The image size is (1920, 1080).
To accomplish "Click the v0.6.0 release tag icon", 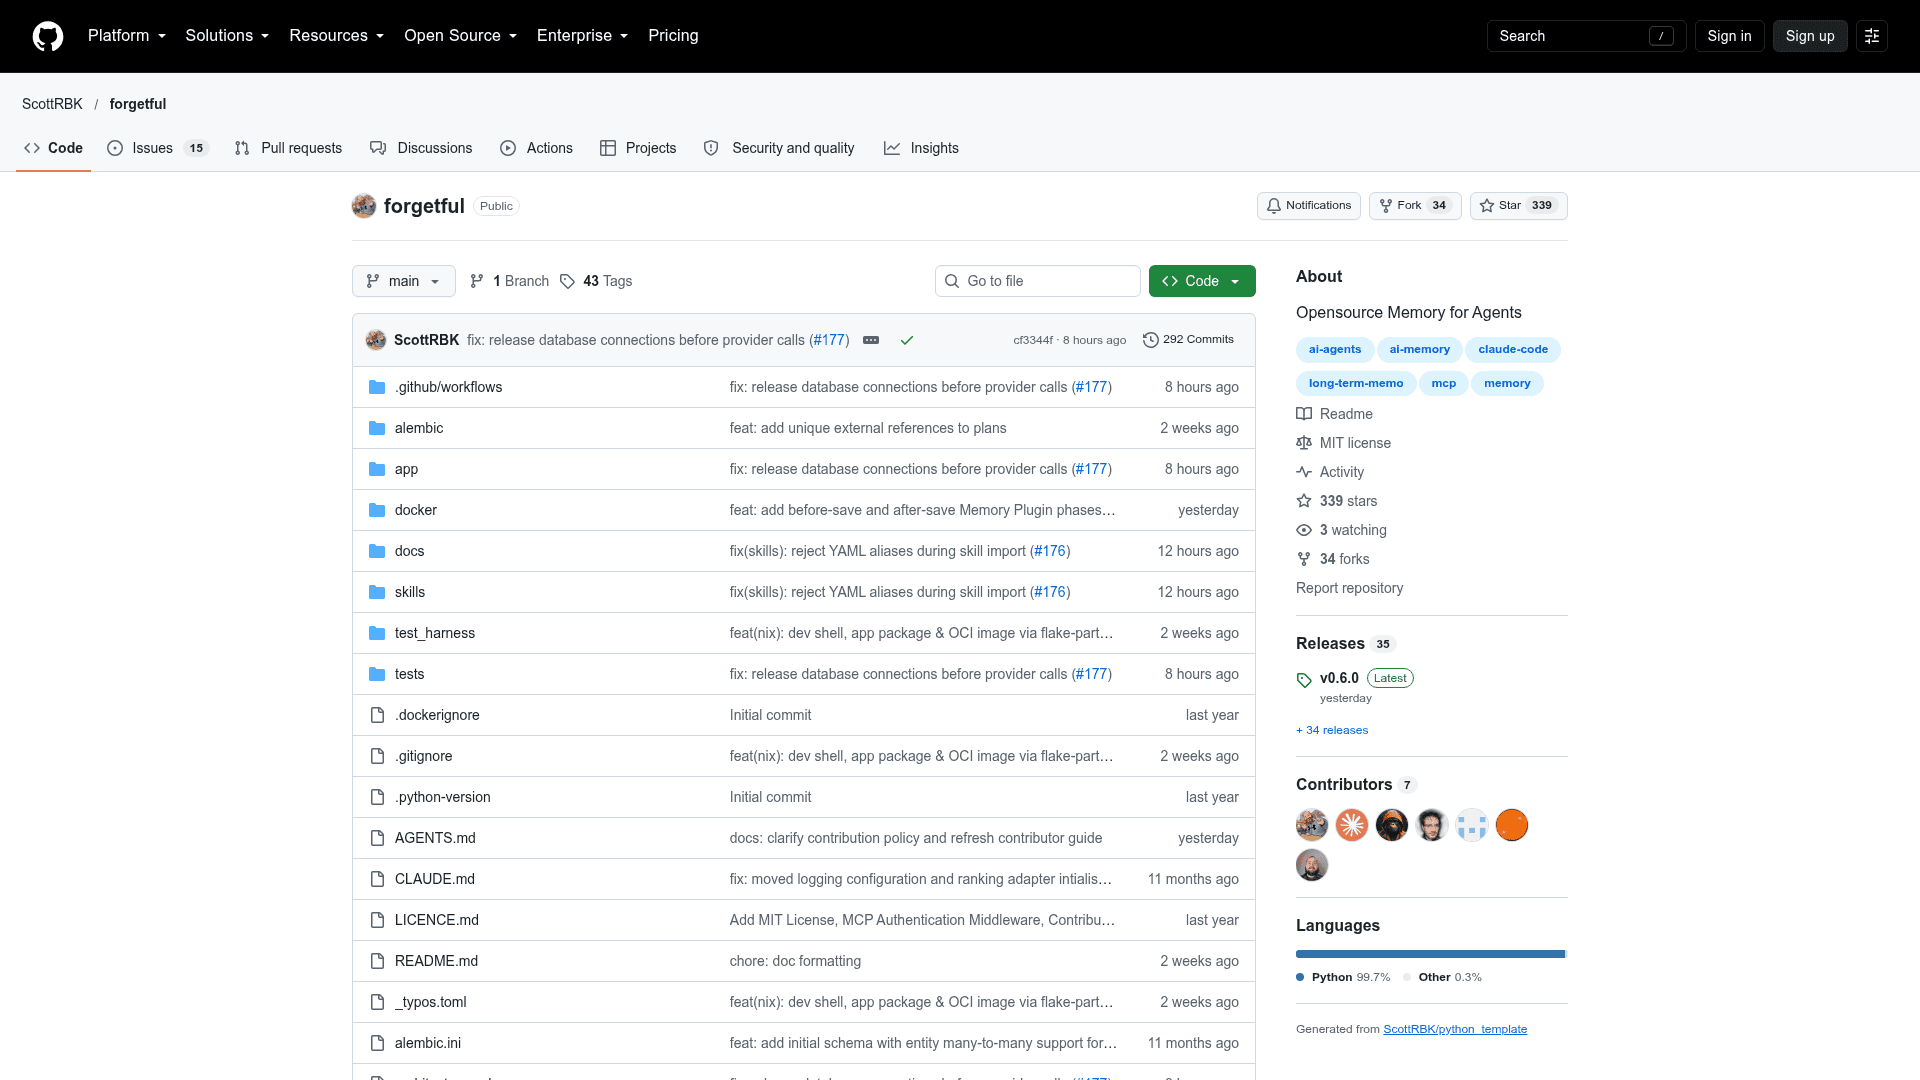I will pyautogui.click(x=1304, y=680).
